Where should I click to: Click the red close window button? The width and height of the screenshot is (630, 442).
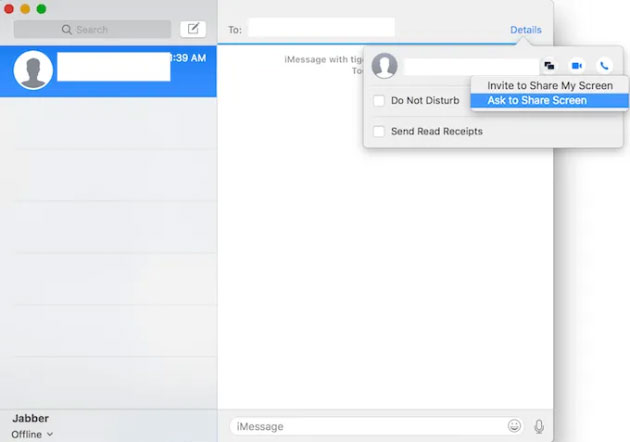pyautogui.click(x=9, y=9)
